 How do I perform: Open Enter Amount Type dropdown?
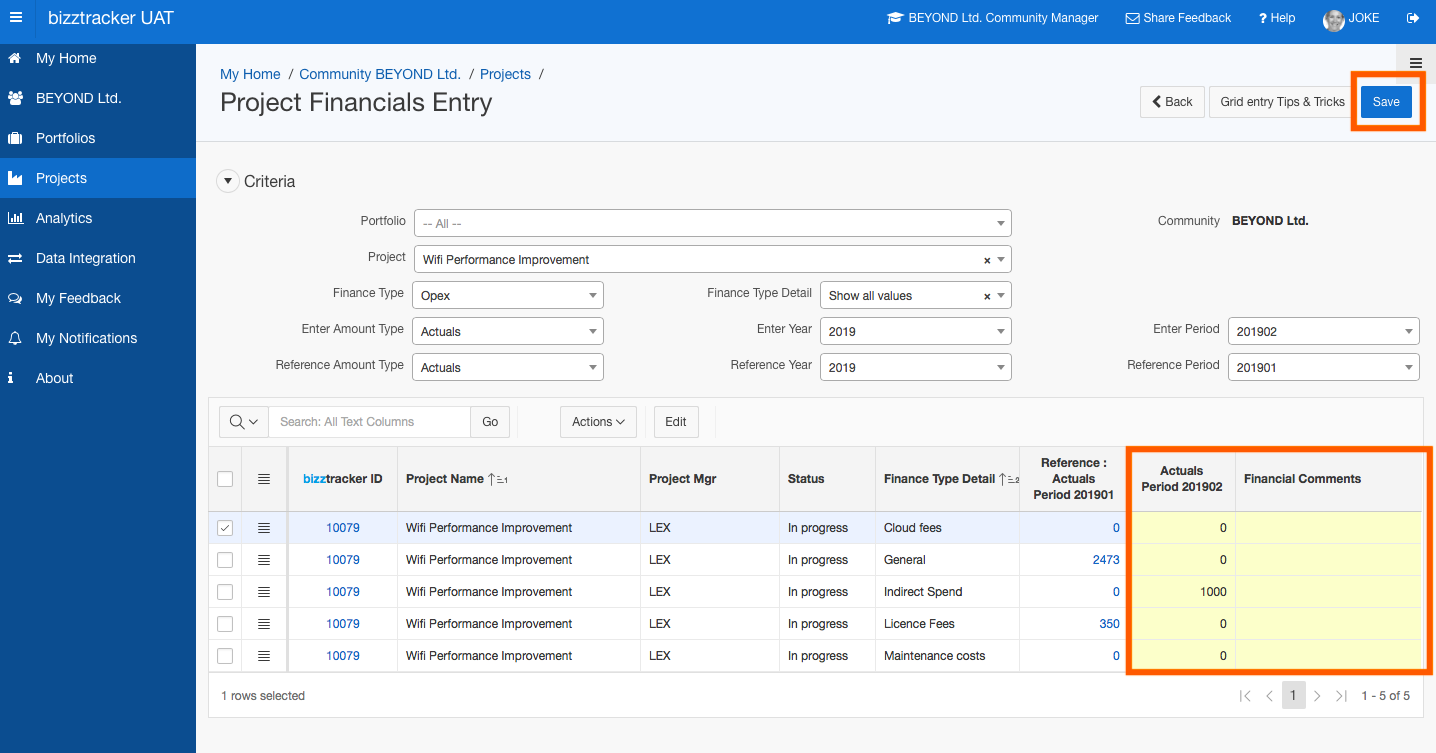coord(508,331)
